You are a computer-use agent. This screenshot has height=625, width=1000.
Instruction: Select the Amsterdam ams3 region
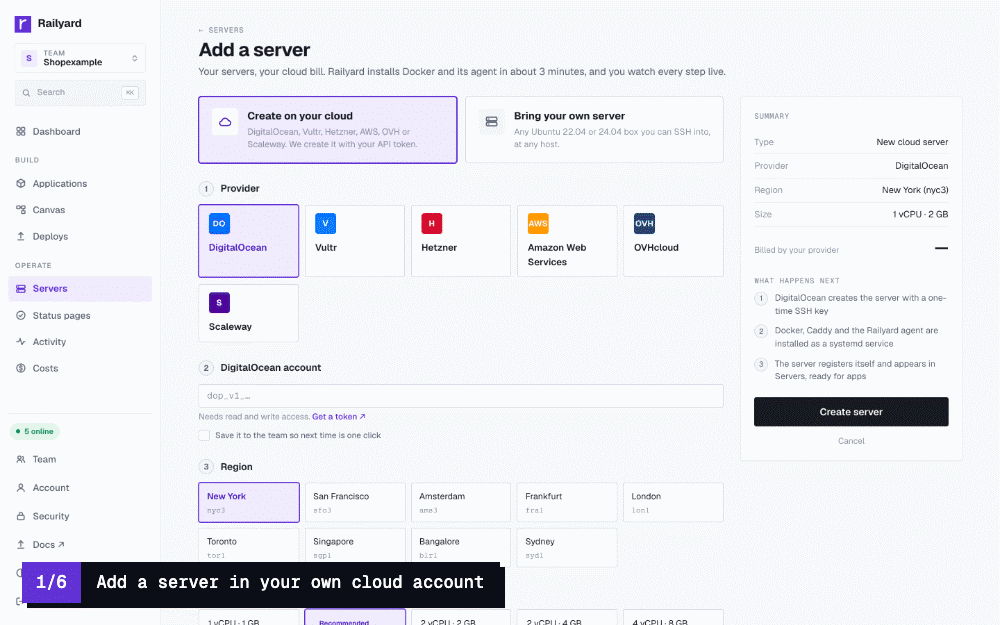(461, 503)
